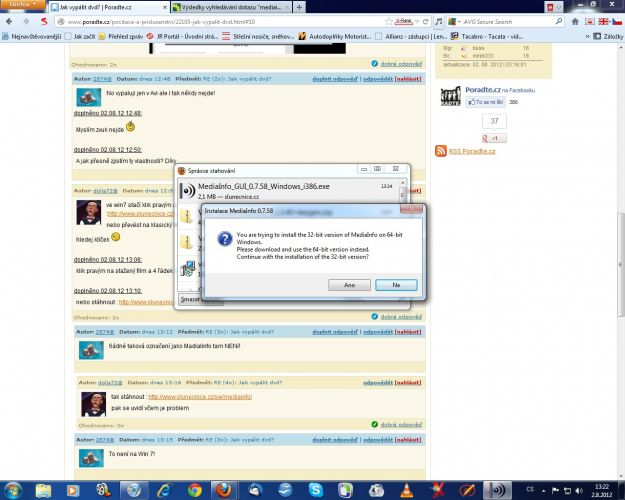
Task: Open the Záložky bookmarks menu
Action: coord(609,36)
